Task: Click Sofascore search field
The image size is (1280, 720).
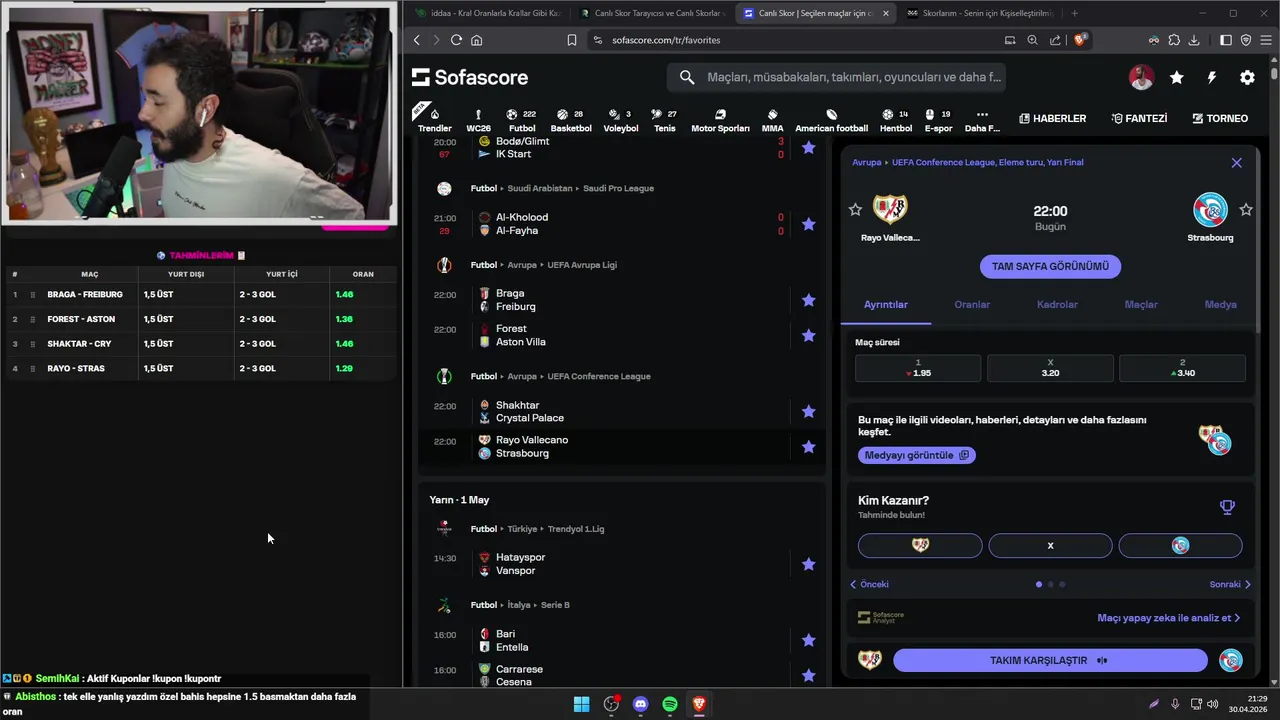Action: (836, 77)
